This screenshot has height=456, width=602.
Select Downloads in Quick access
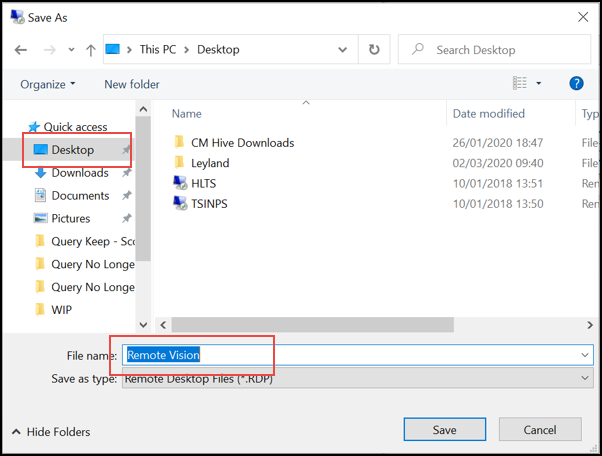80,173
